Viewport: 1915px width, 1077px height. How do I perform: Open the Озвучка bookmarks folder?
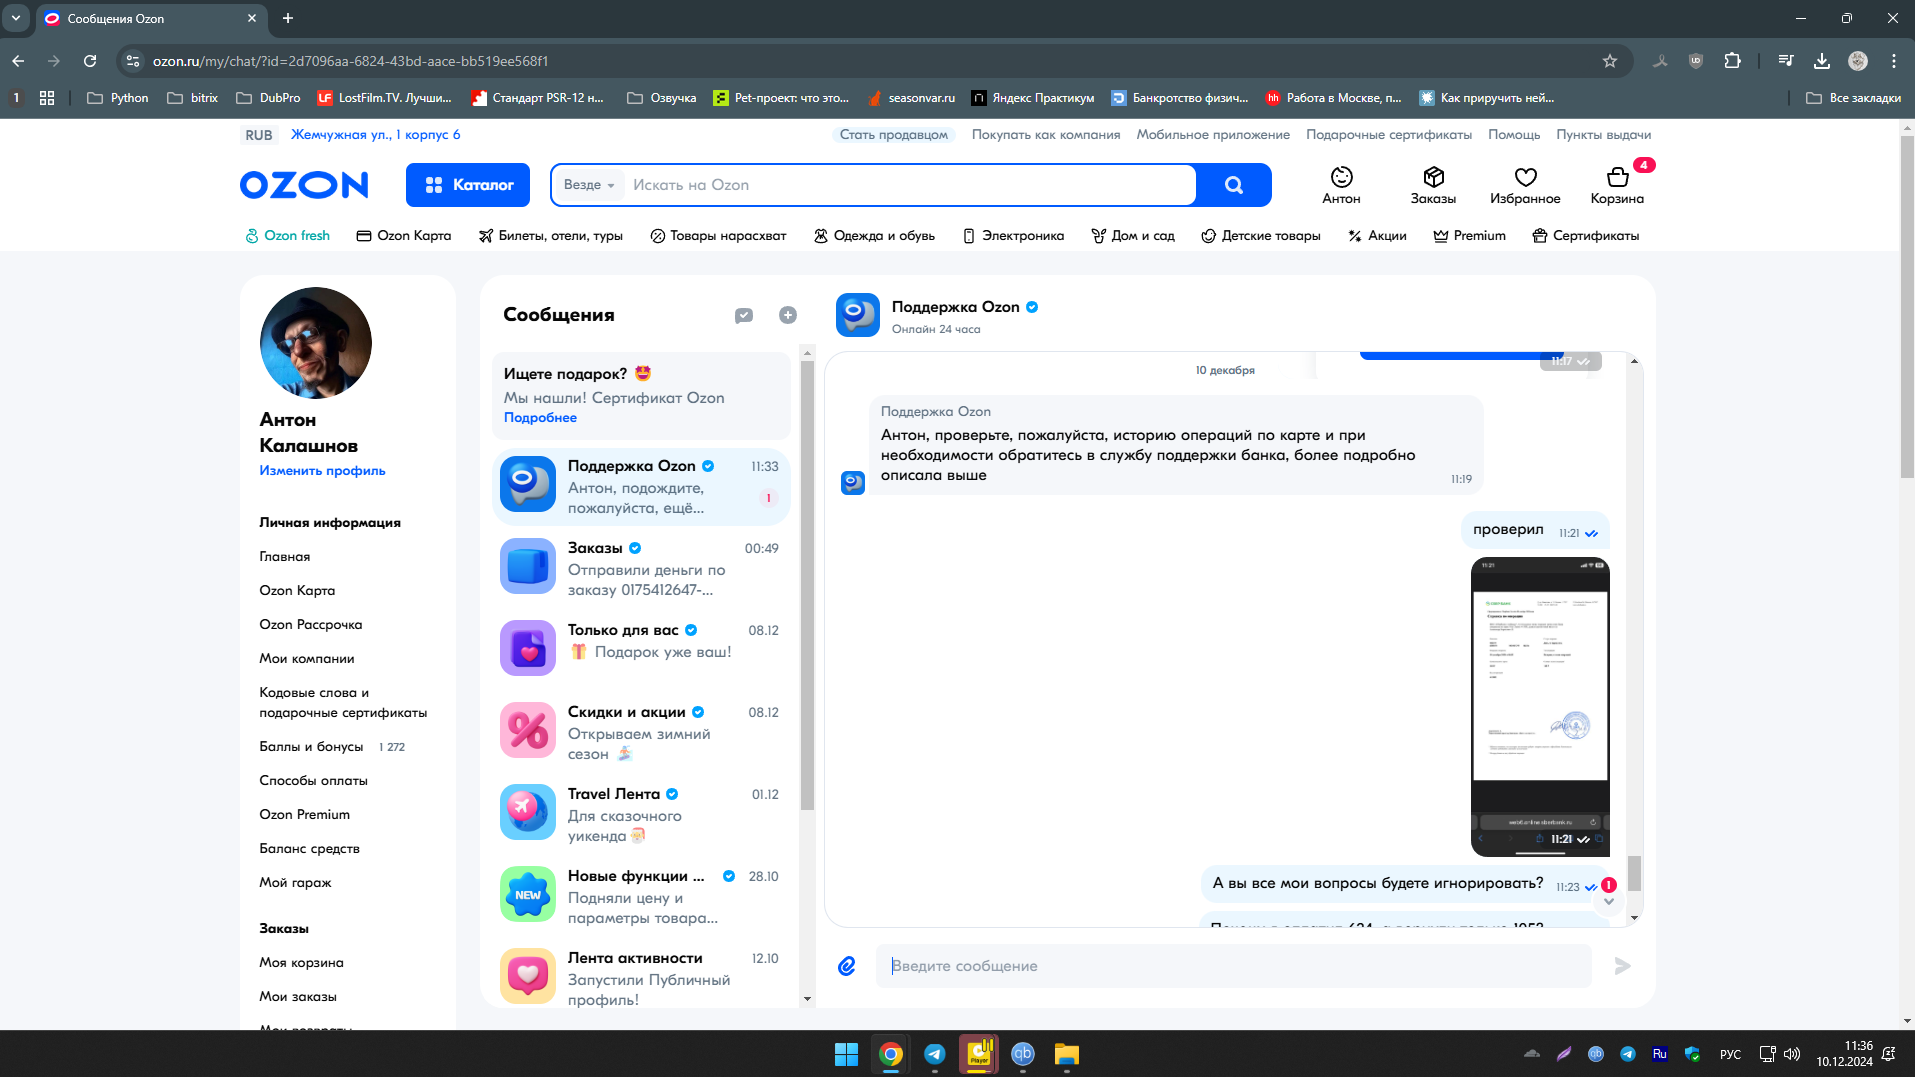pyautogui.click(x=661, y=98)
